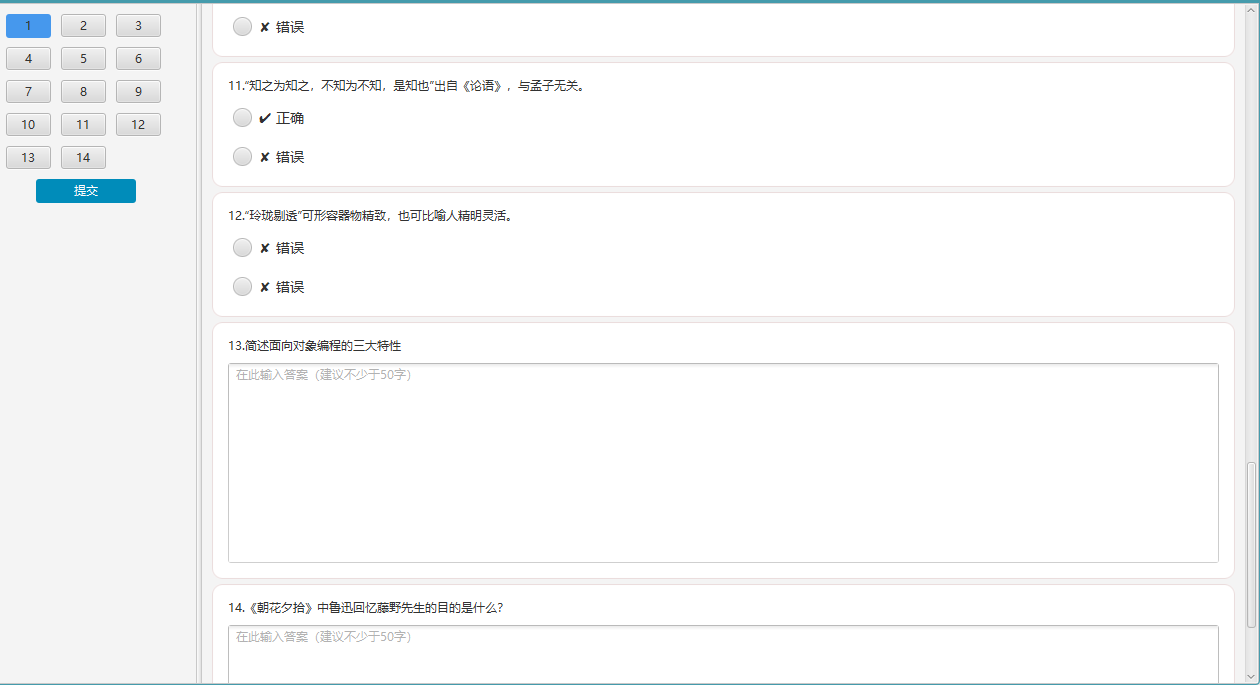
Task: Click the scrollbar down arrow
Action: tap(1251, 678)
